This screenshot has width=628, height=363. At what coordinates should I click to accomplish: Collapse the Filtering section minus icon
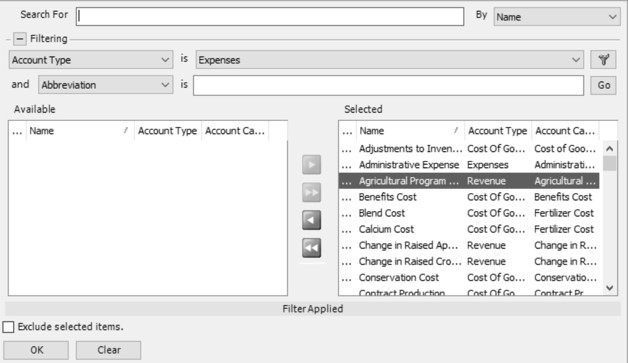point(19,39)
